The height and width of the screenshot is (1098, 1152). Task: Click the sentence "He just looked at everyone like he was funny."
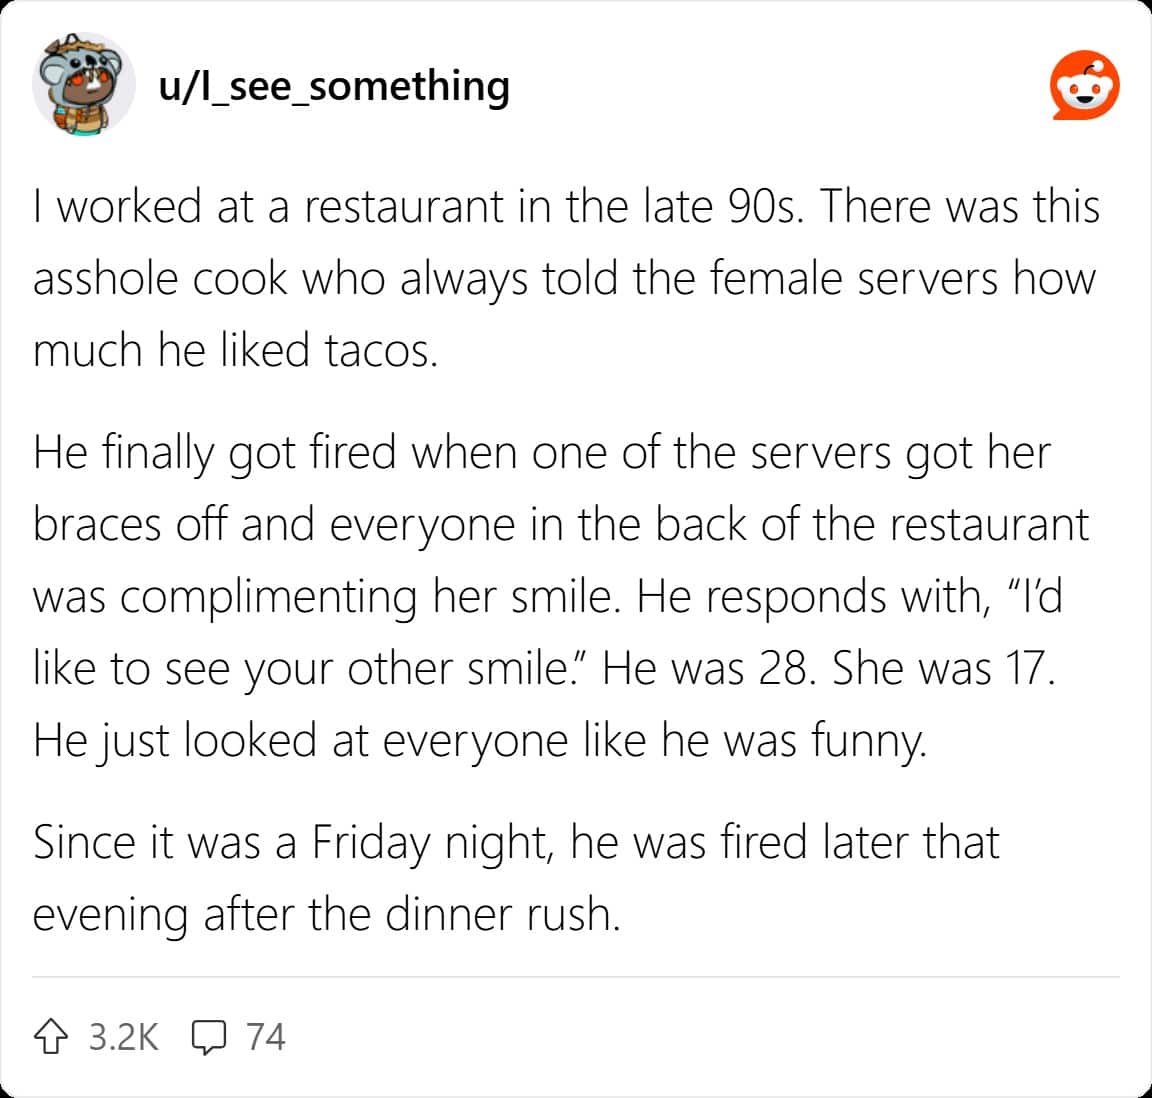point(480,740)
